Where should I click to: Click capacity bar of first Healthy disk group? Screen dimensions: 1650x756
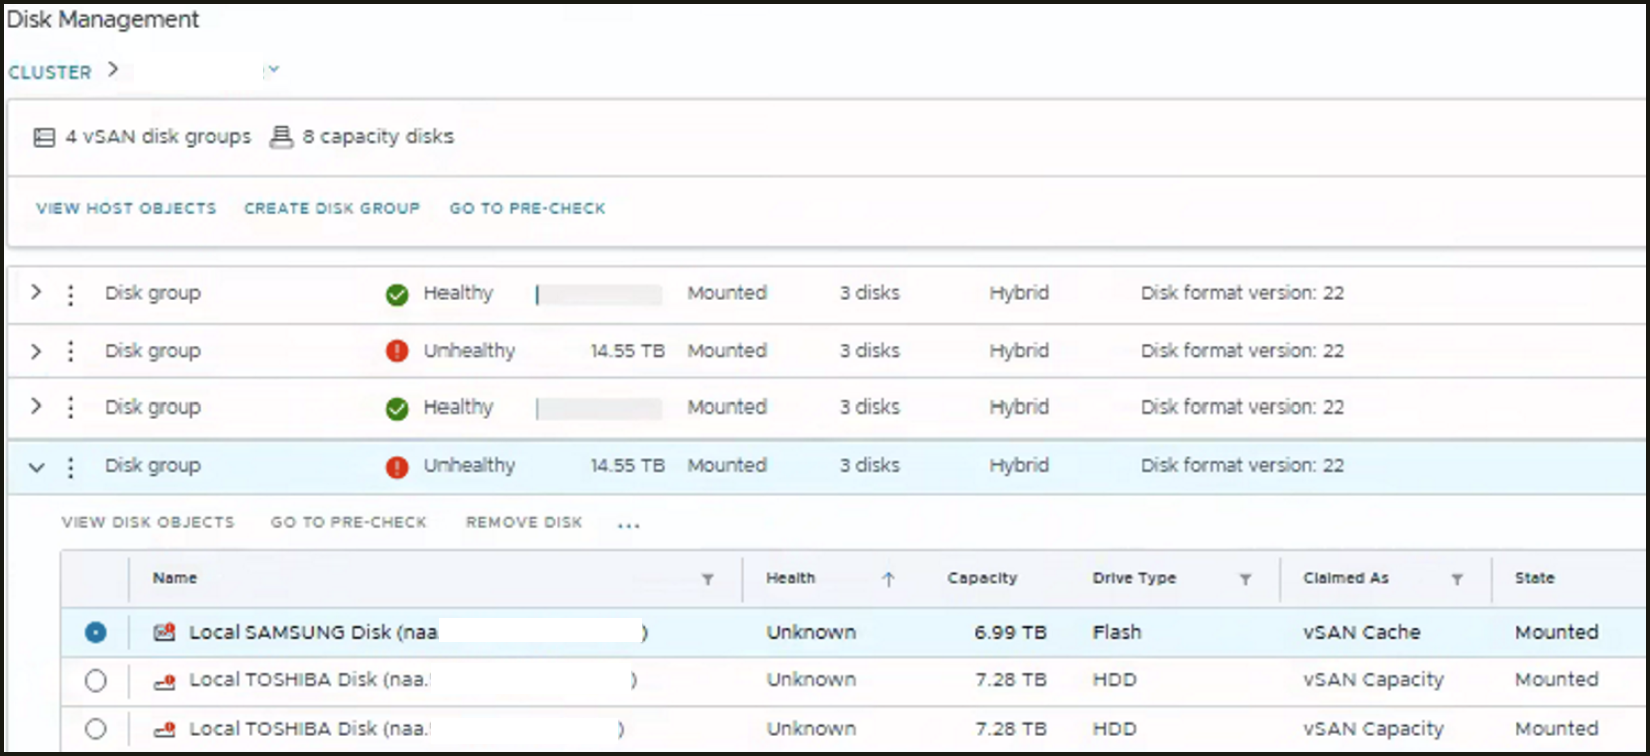[x=599, y=295]
